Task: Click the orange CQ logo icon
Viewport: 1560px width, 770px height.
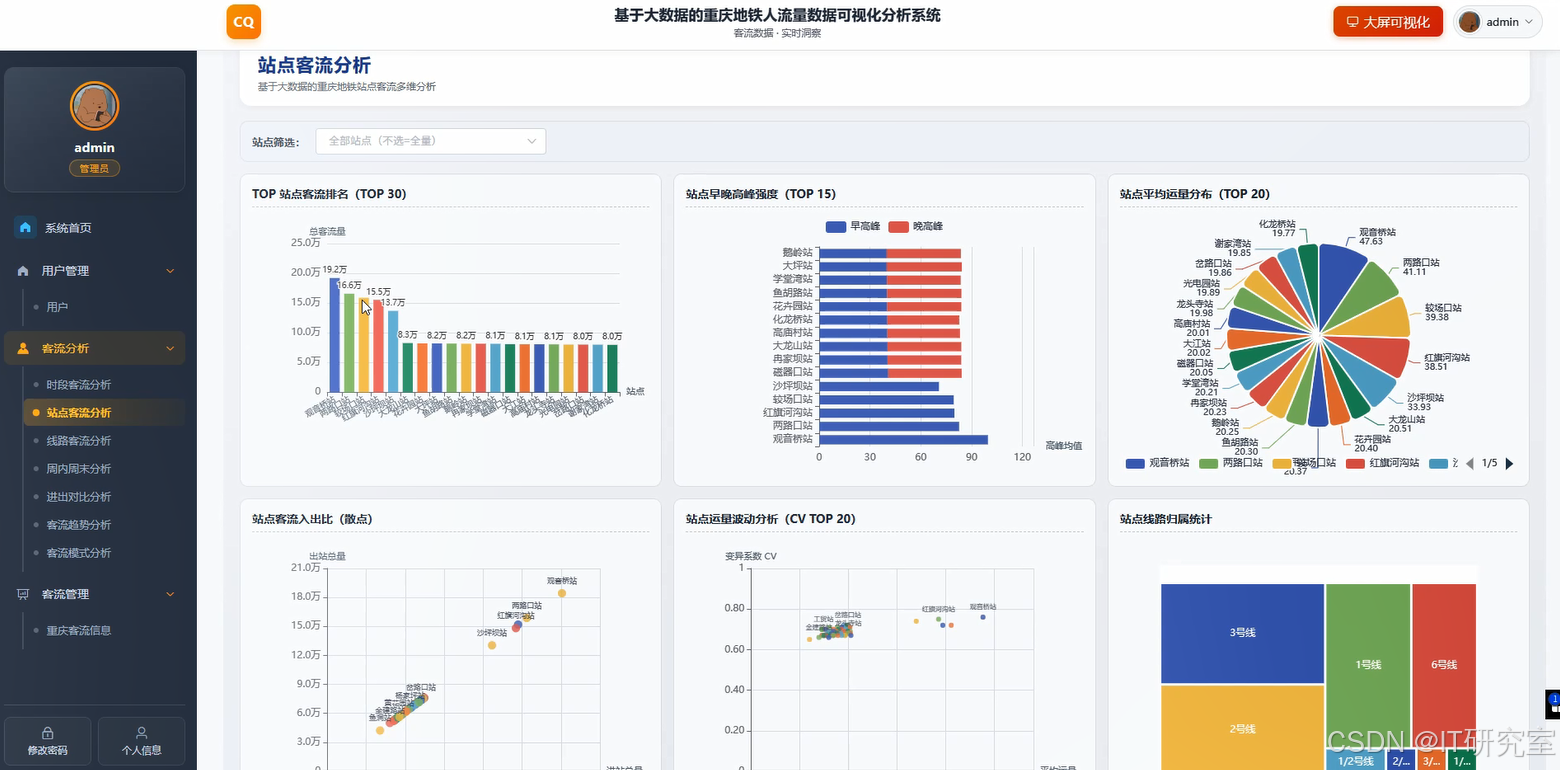Action: [x=244, y=22]
